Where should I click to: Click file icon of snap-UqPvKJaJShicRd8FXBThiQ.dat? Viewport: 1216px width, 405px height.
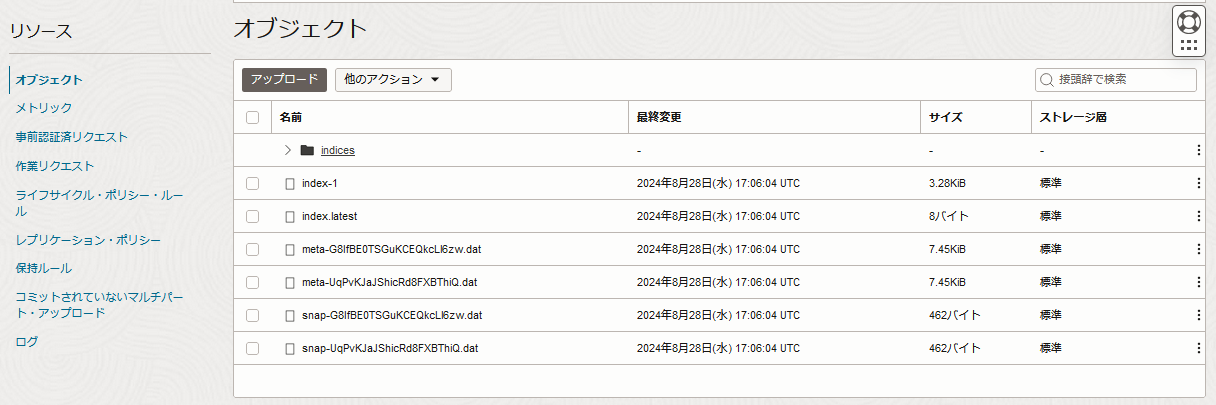click(291, 348)
